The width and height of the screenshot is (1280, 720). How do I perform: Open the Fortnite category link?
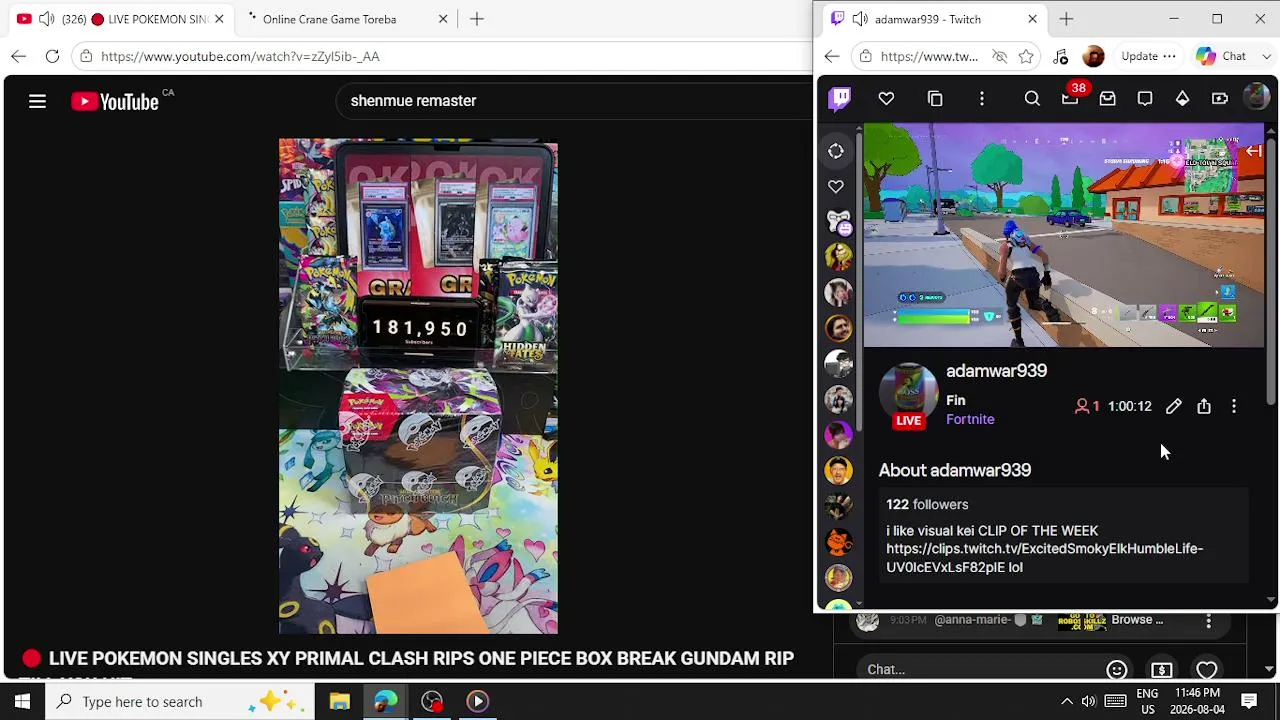[x=970, y=419]
